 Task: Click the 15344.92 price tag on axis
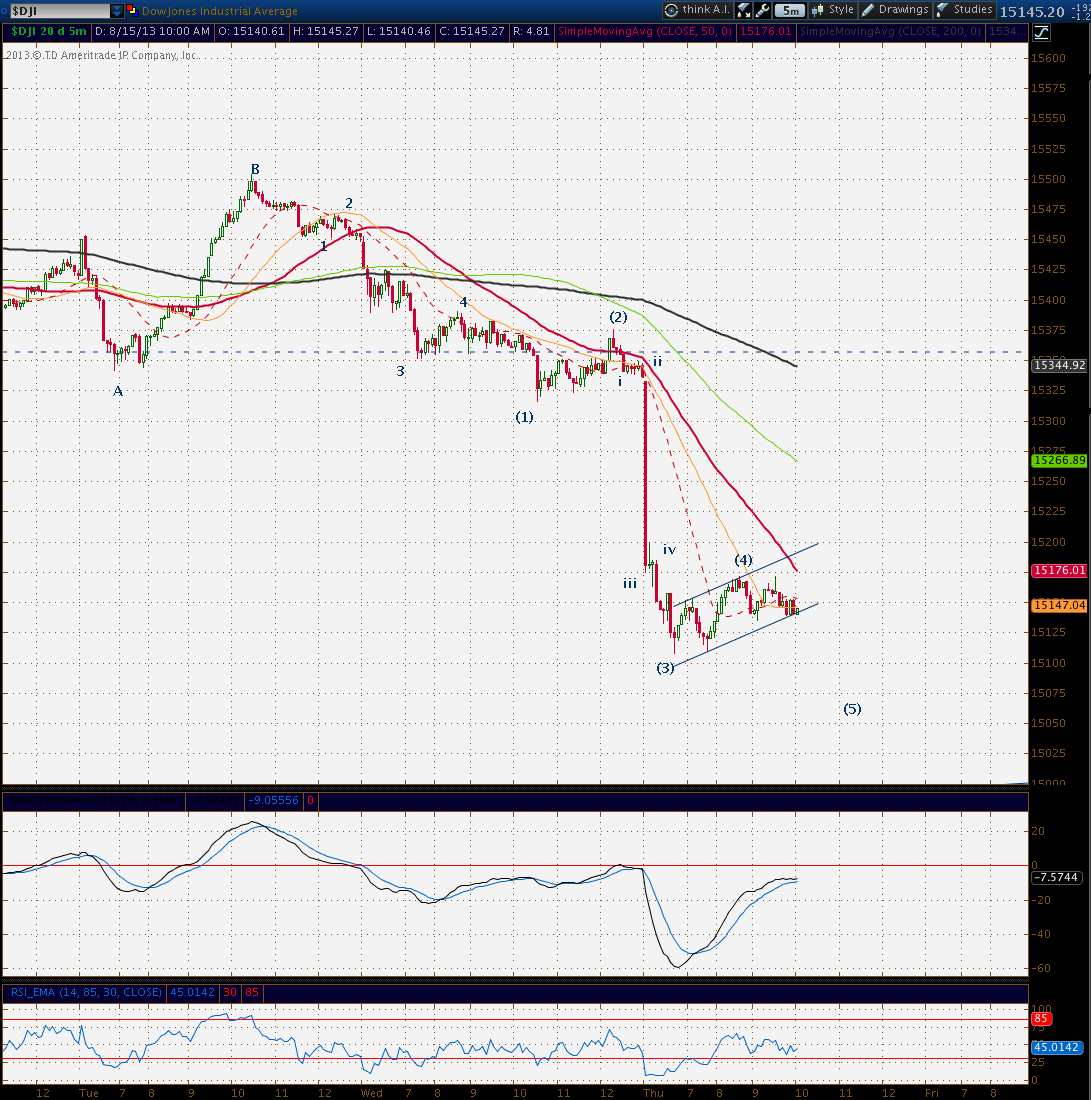click(x=1059, y=365)
